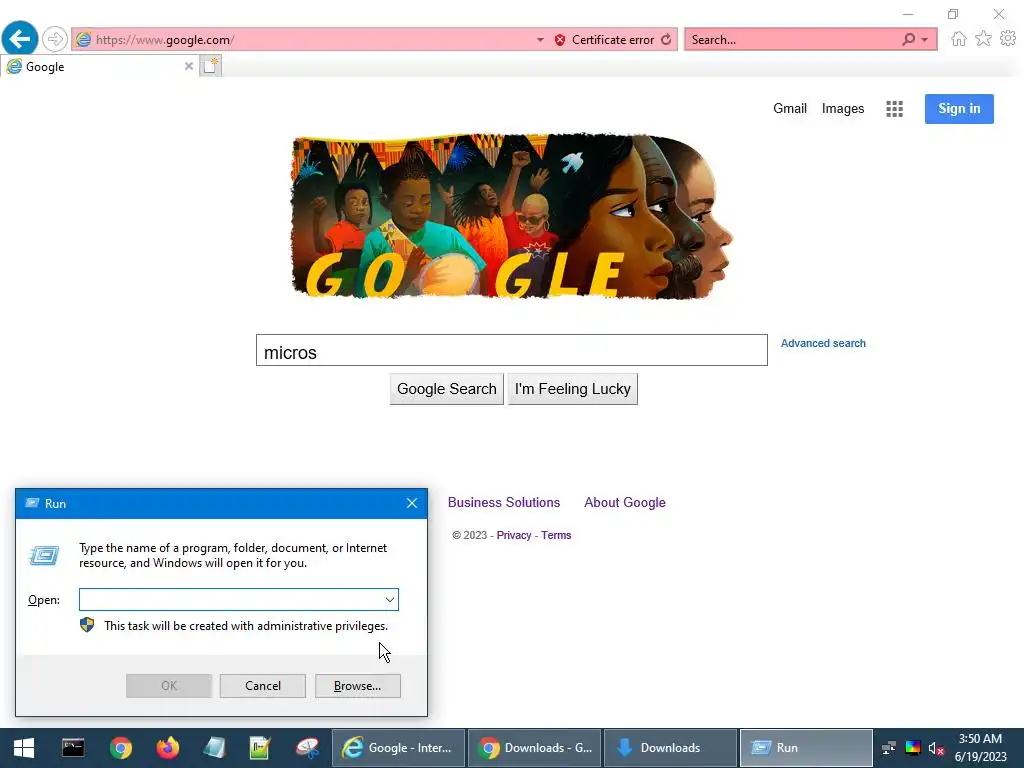Click the colorful display tray icon

[912, 748]
